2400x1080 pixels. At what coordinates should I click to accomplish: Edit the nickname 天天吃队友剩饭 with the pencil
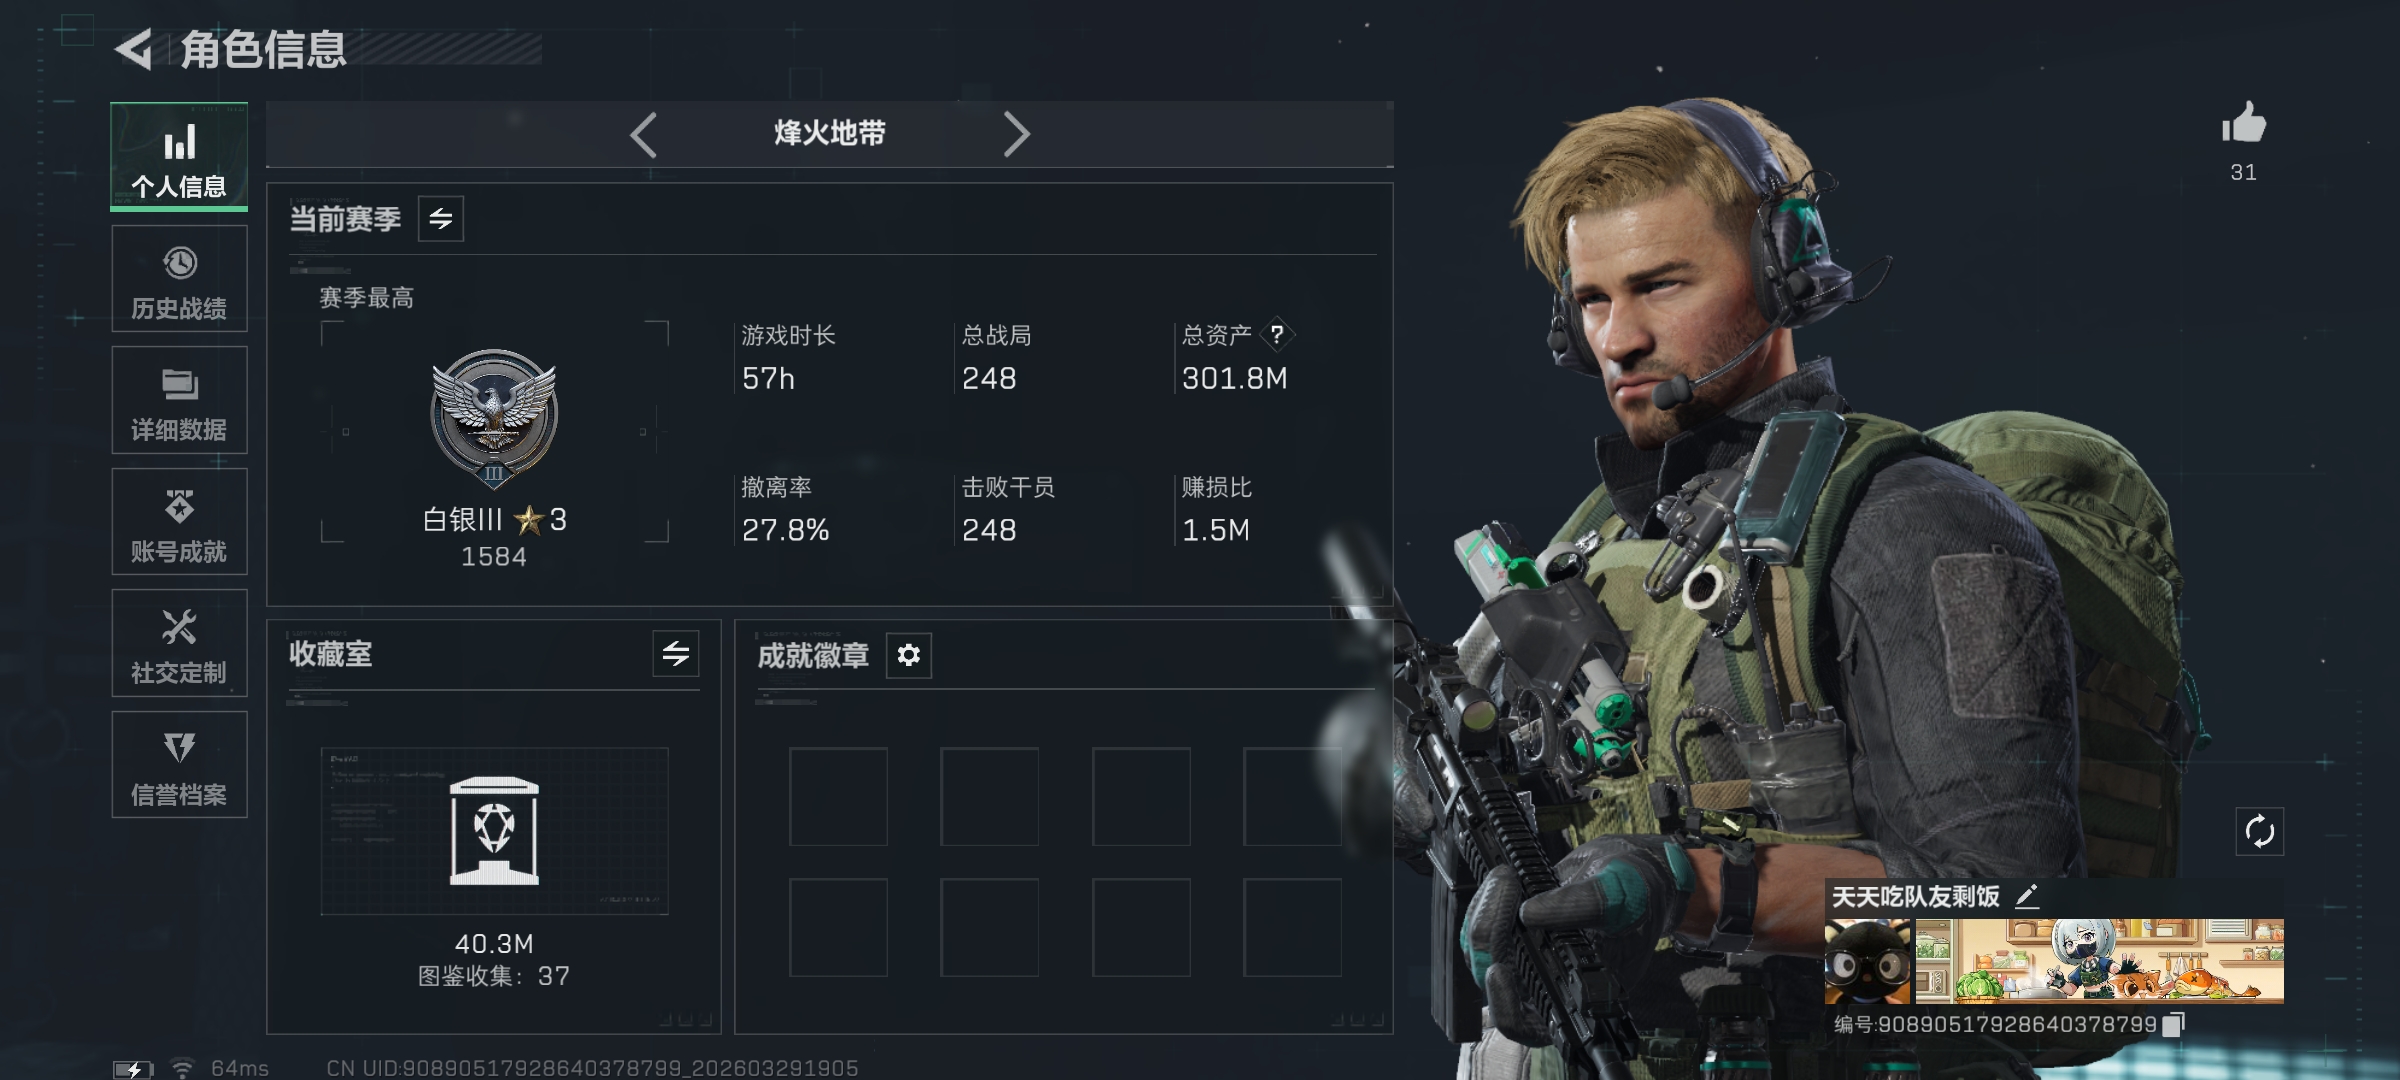coord(2027,896)
